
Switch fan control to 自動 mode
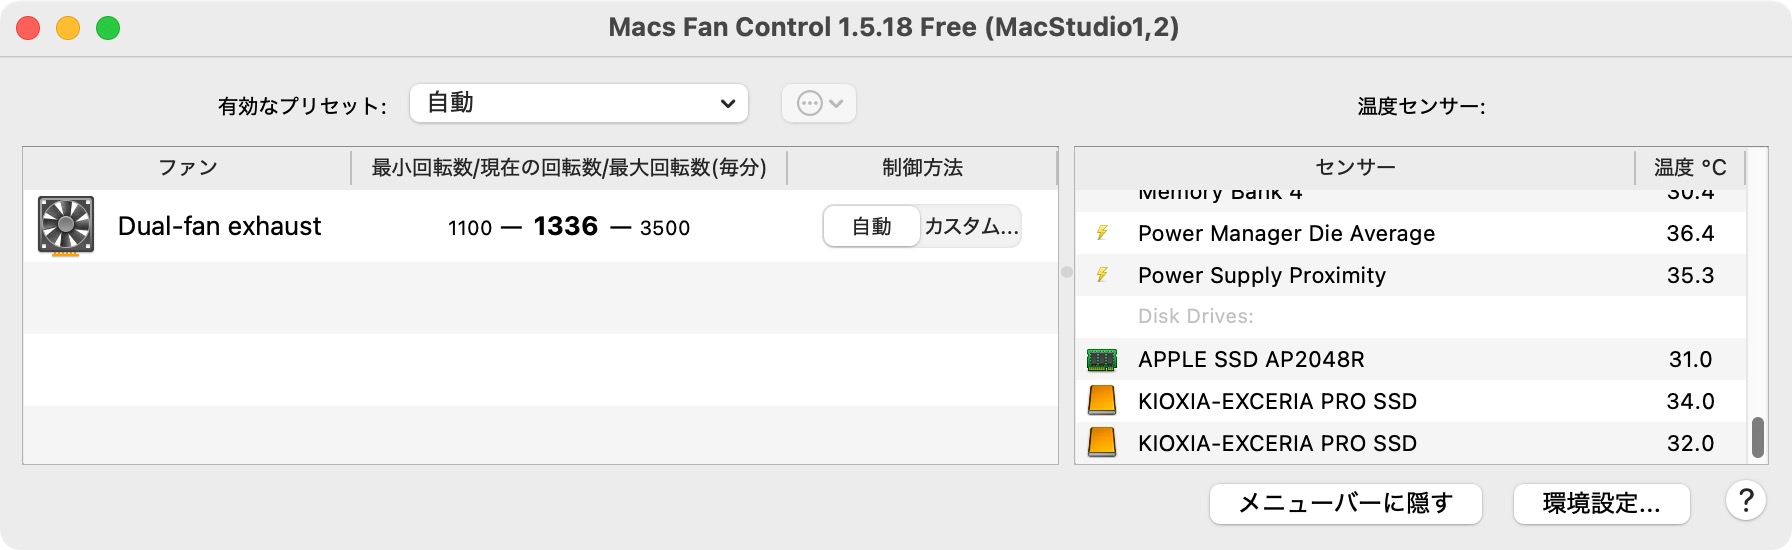click(x=871, y=226)
